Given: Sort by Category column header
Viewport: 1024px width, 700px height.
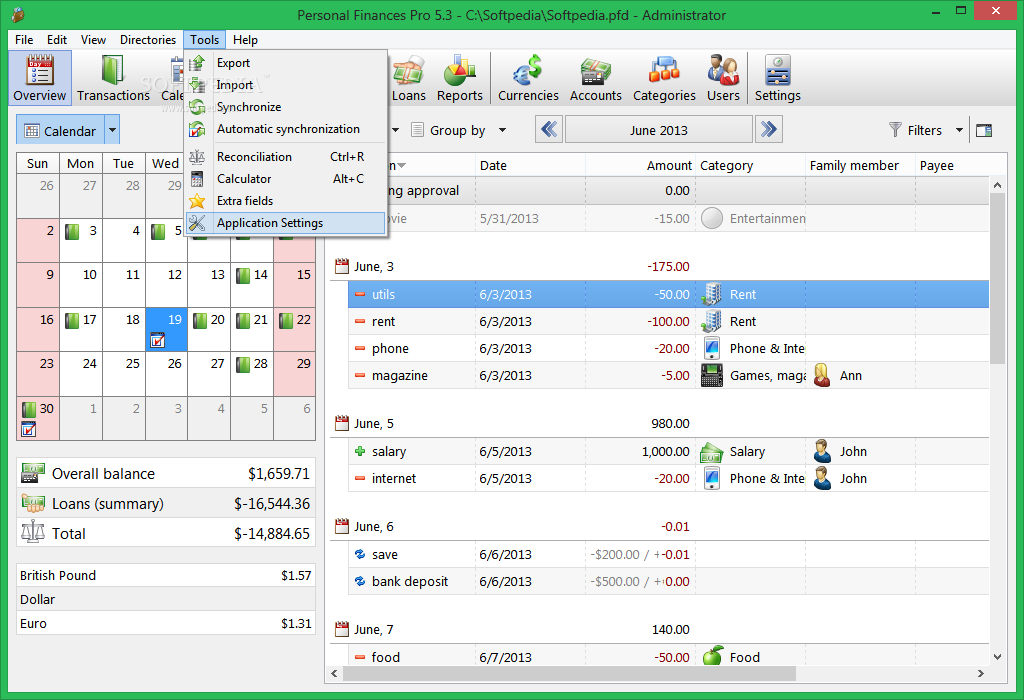Looking at the screenshot, I should [x=750, y=165].
